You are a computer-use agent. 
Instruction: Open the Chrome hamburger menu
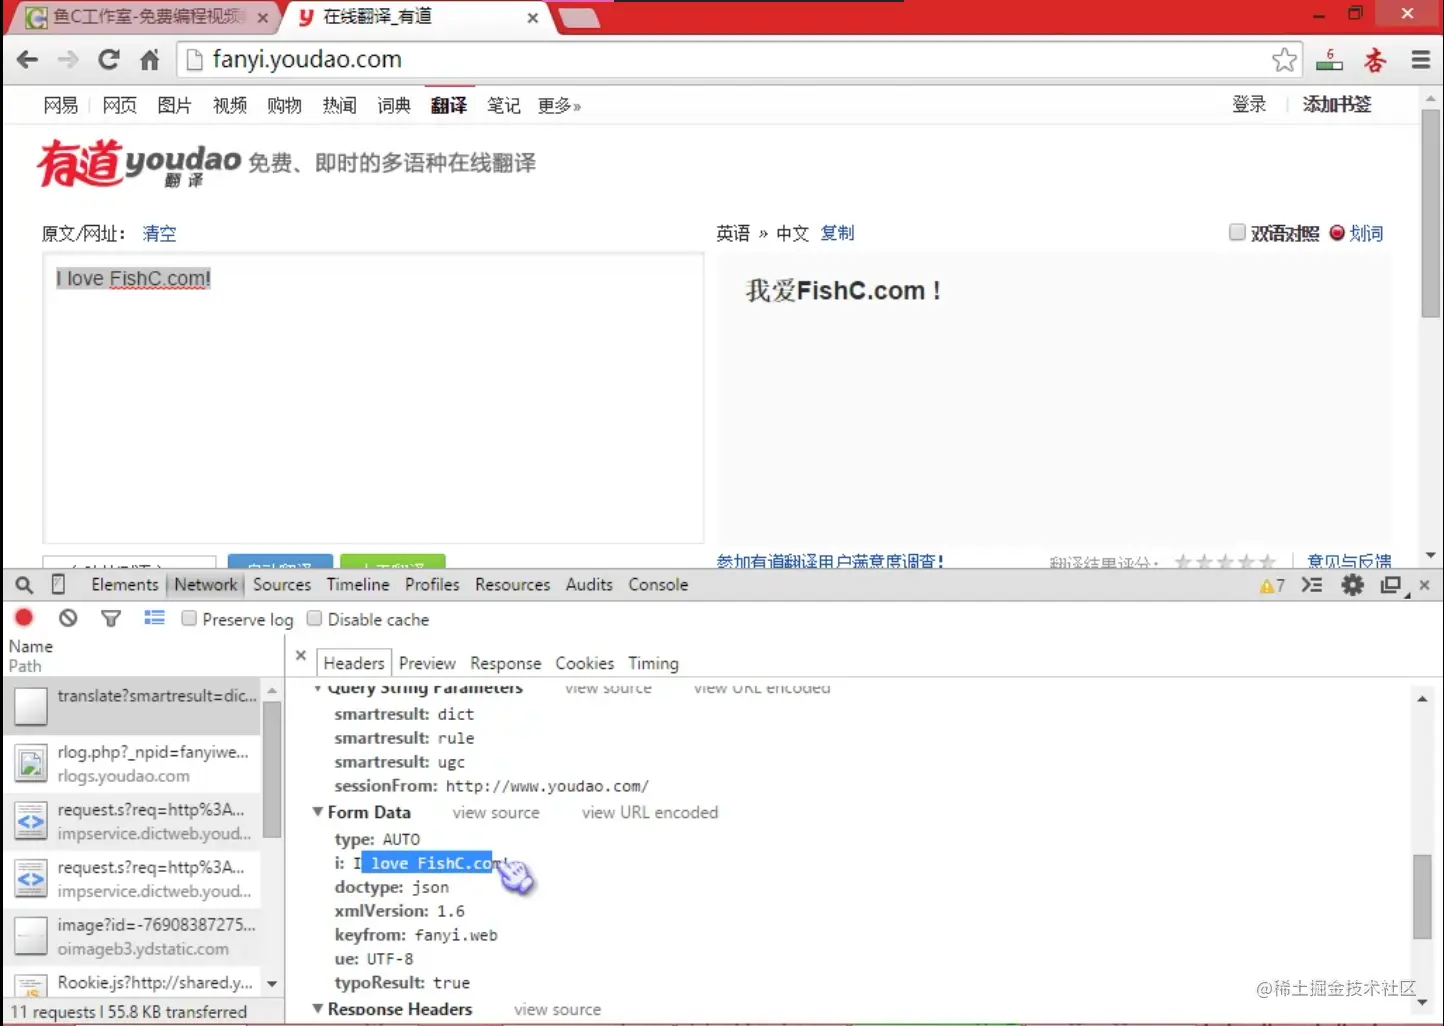[1421, 60]
